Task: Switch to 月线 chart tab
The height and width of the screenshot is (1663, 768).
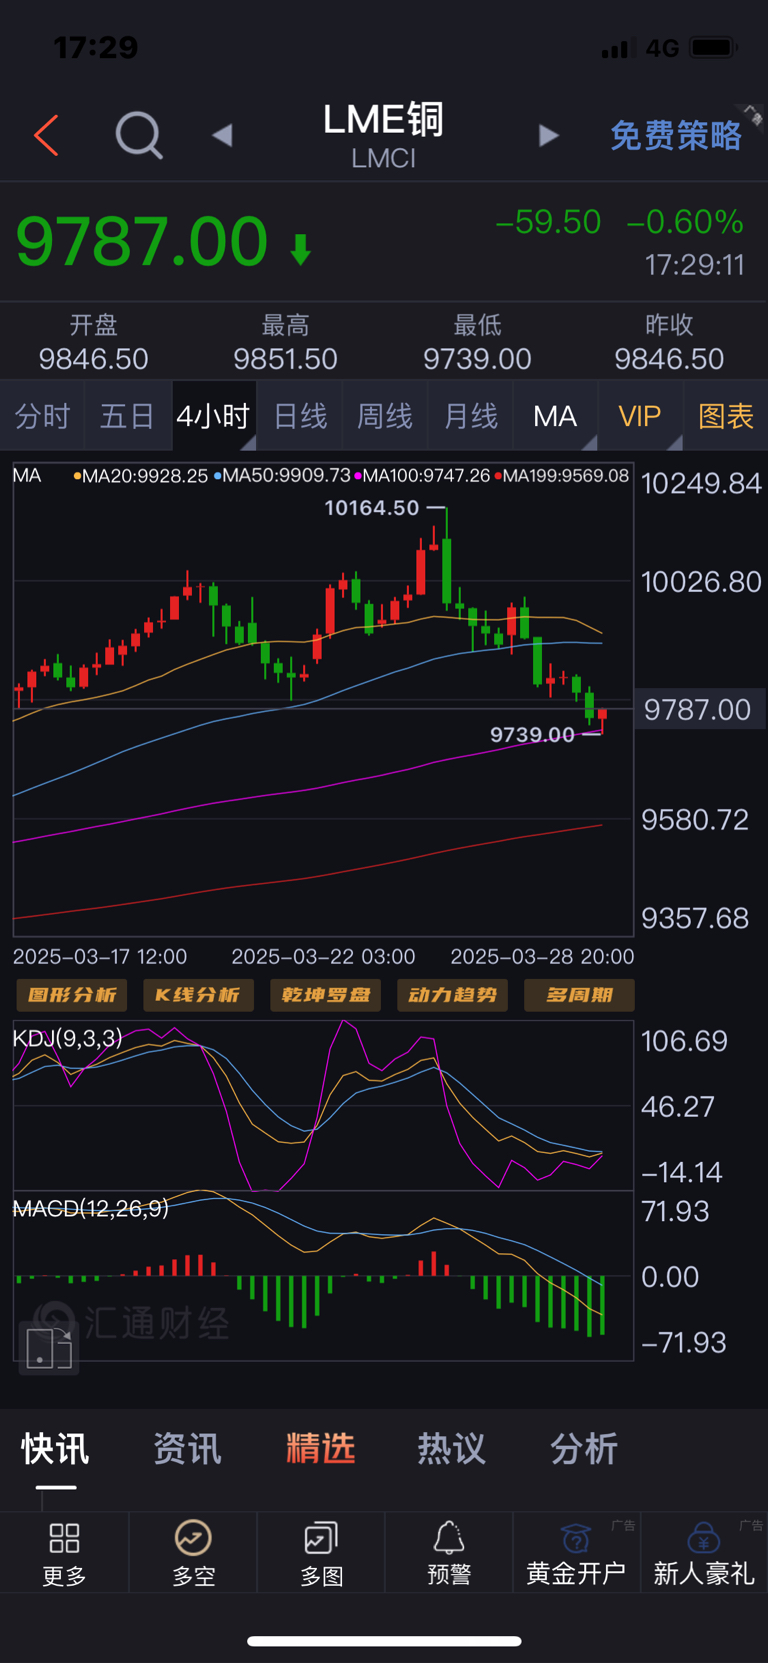Action: [470, 416]
